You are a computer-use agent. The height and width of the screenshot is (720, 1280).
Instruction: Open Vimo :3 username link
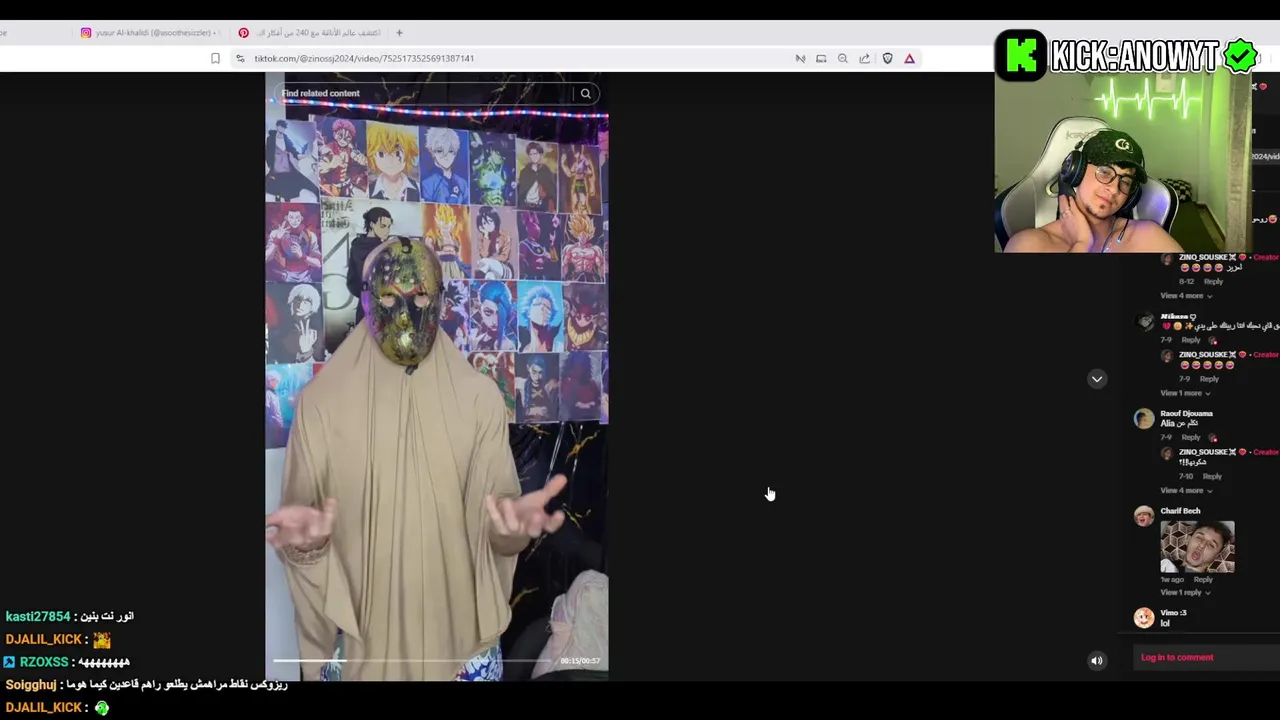pos(1173,613)
